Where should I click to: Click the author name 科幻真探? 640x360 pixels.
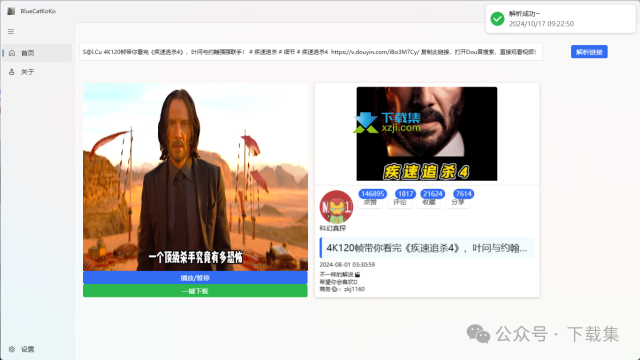pyautogui.click(x=333, y=228)
